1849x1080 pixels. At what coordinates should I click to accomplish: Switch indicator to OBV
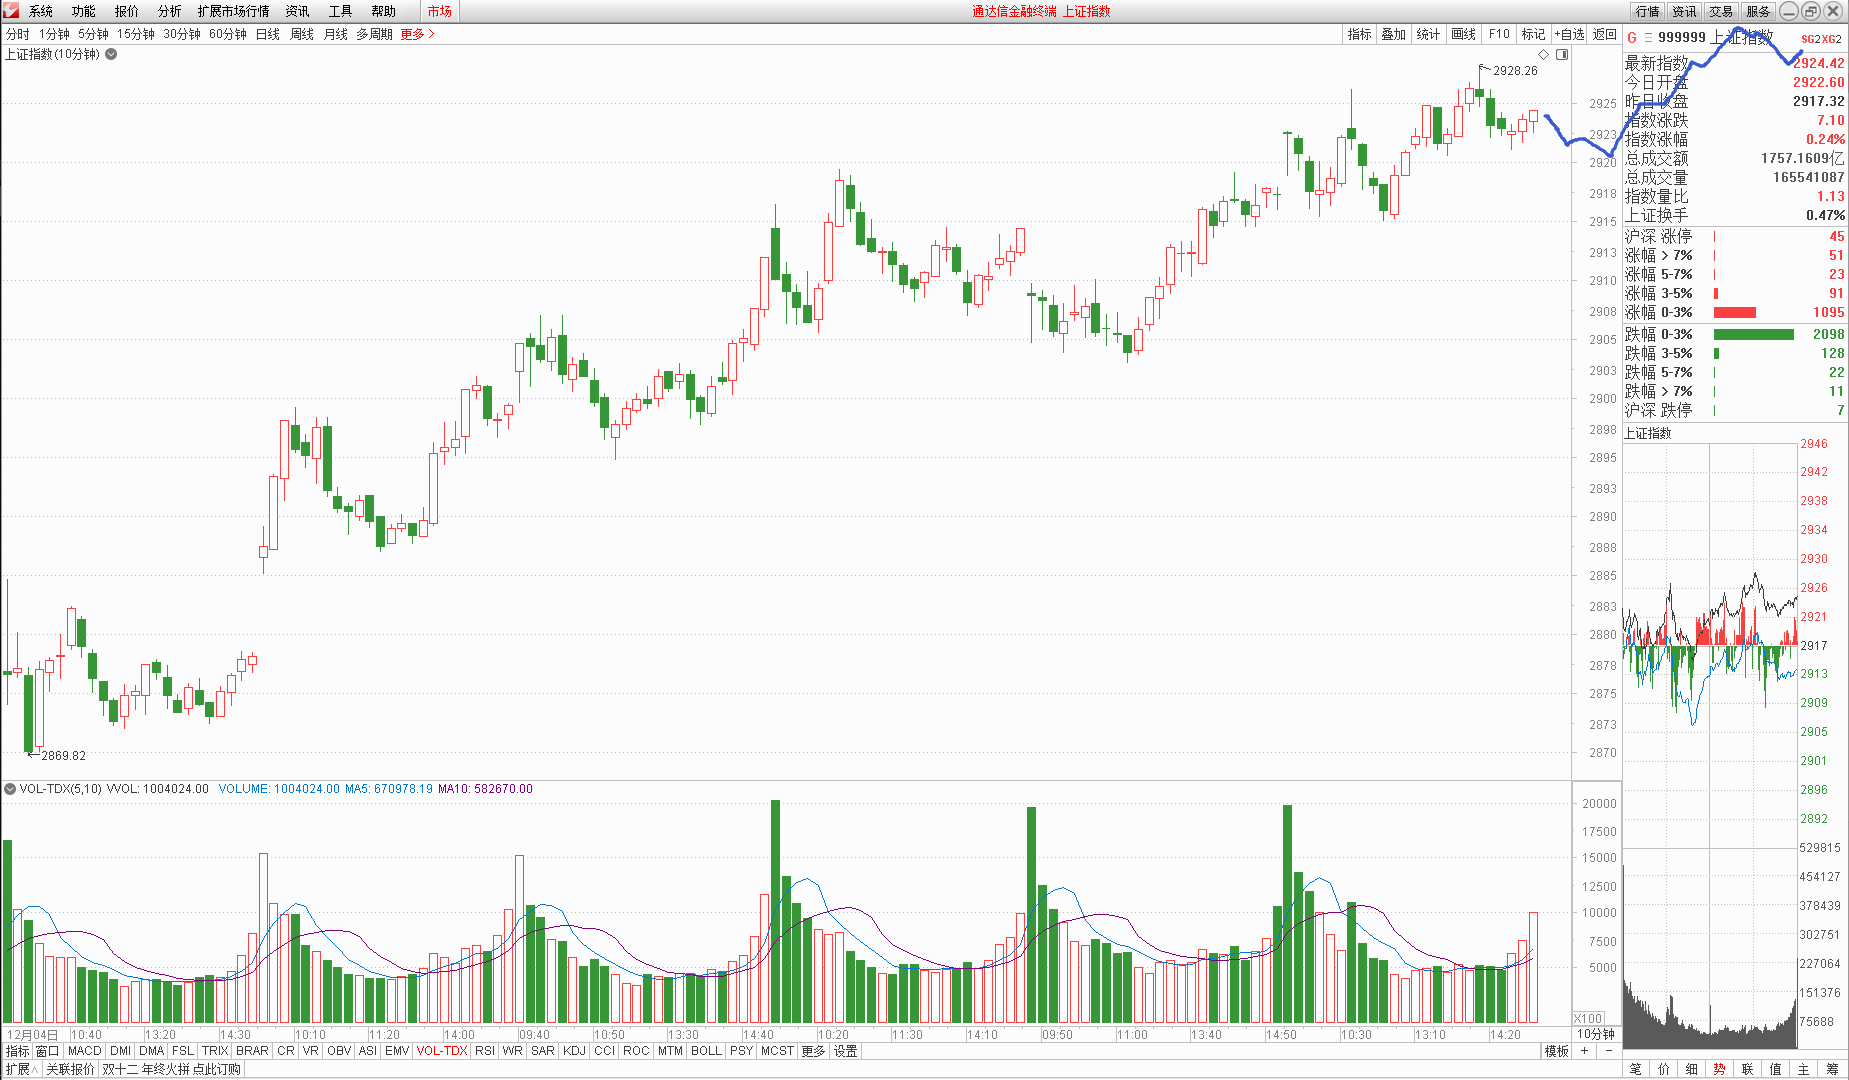click(339, 1051)
